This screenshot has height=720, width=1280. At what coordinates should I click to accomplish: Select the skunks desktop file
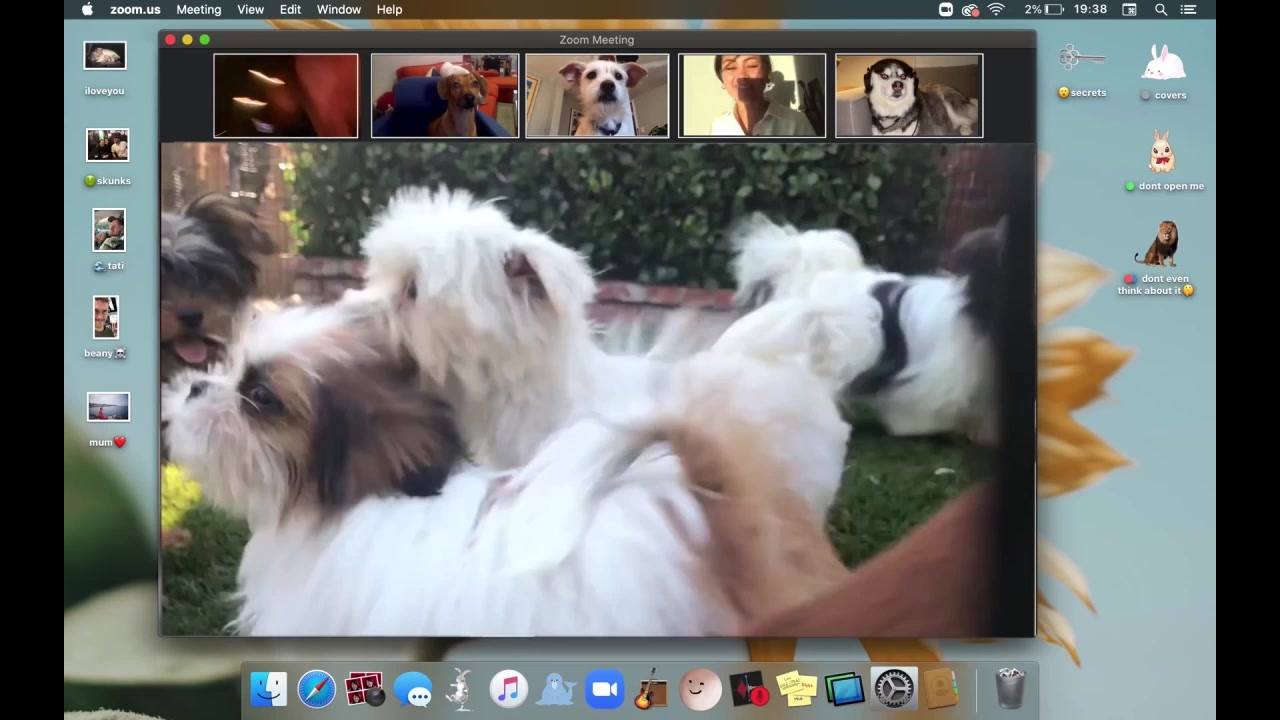point(108,158)
